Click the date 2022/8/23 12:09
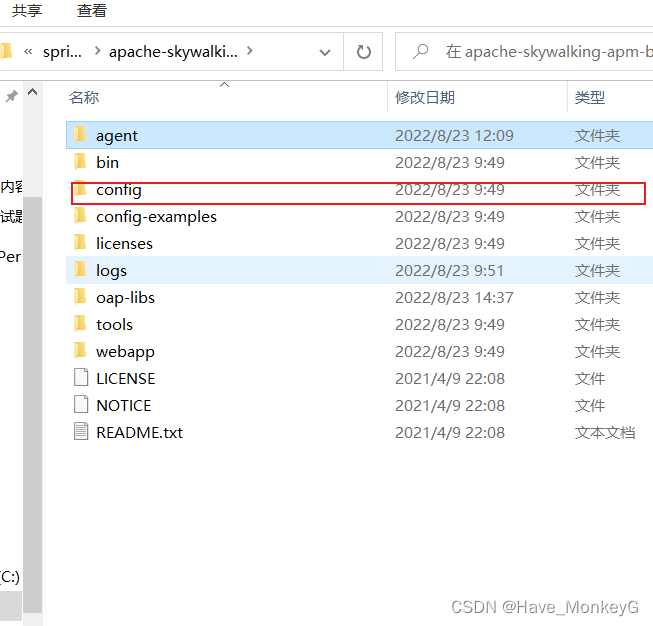The image size is (653, 626). click(x=454, y=136)
